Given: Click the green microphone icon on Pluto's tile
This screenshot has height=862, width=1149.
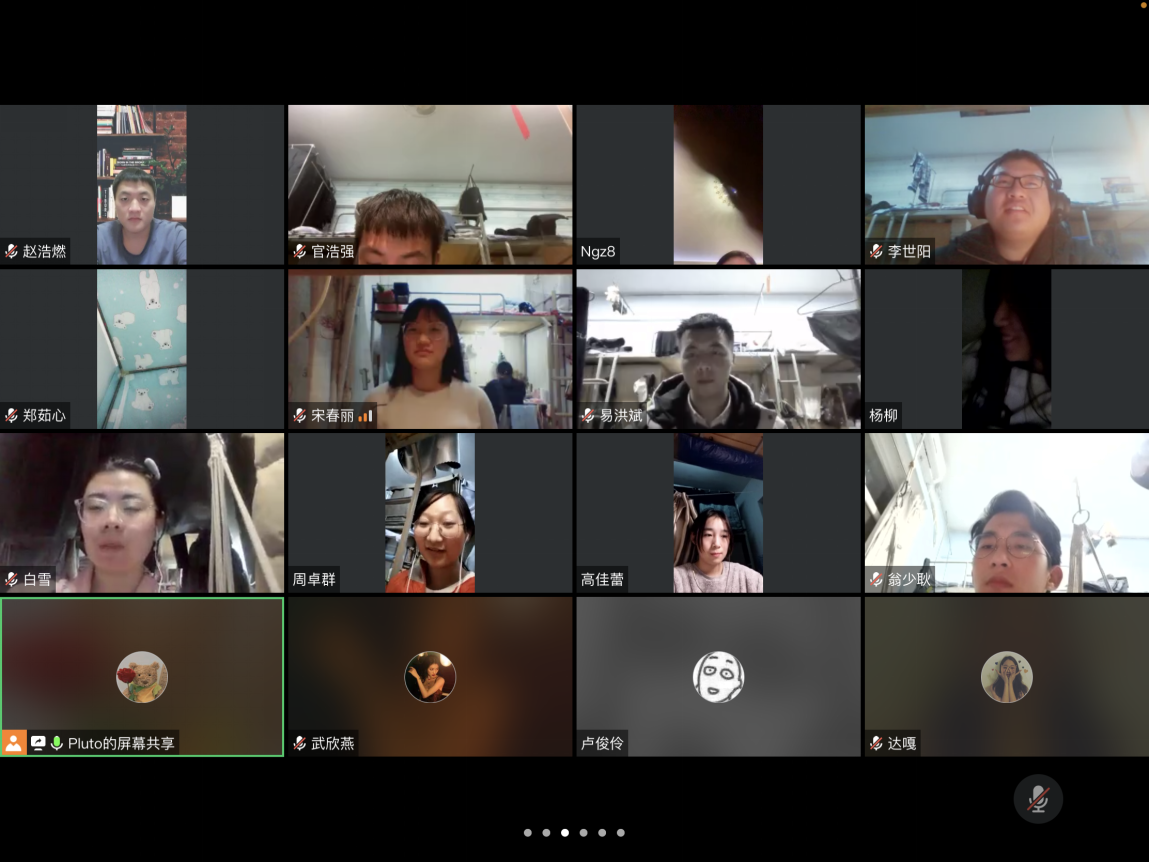Looking at the screenshot, I should point(57,743).
